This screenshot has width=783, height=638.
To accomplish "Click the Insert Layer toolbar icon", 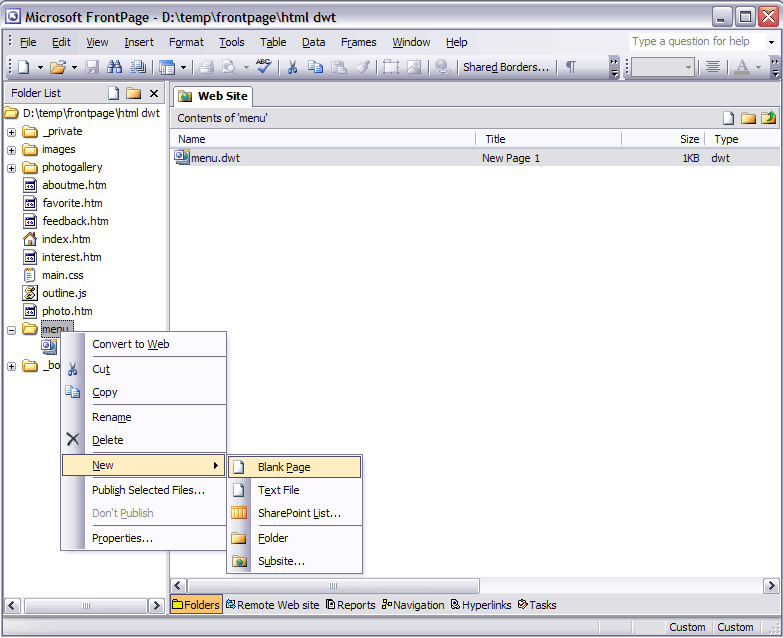I will [391, 67].
